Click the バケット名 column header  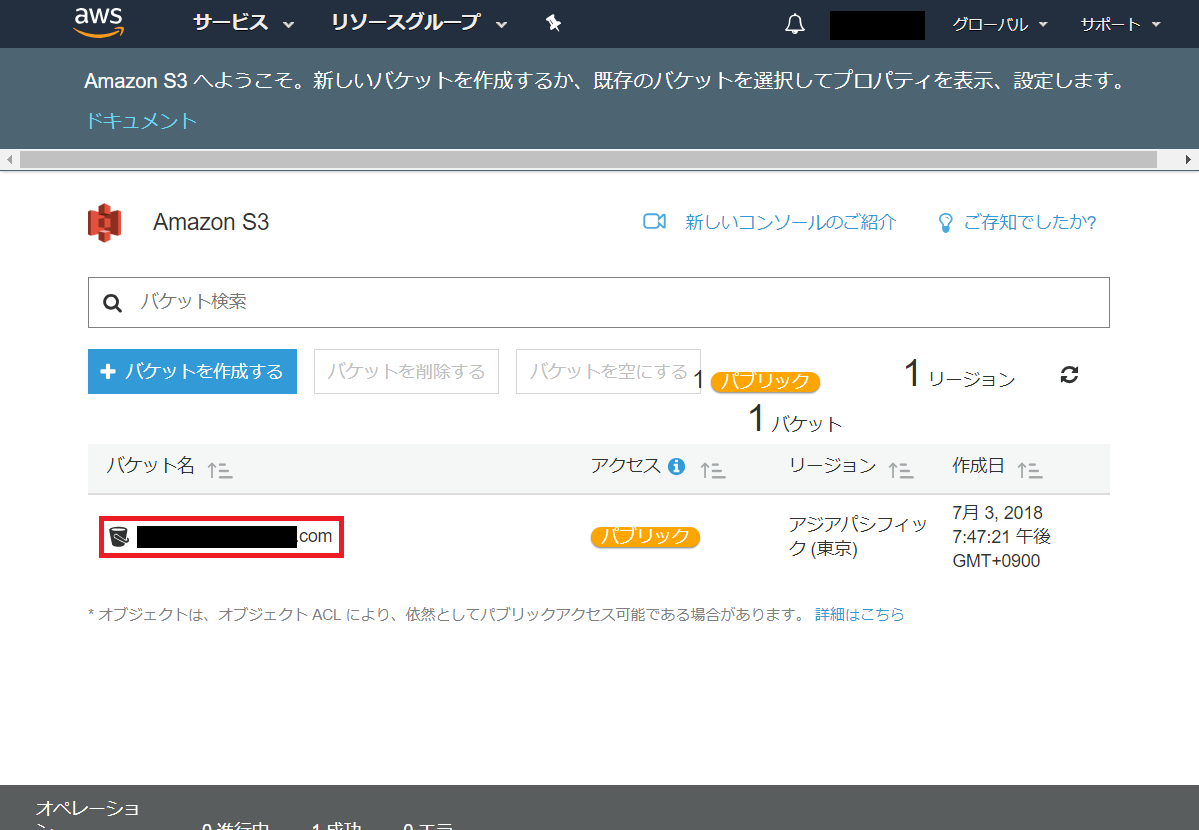pyautogui.click(x=150, y=465)
